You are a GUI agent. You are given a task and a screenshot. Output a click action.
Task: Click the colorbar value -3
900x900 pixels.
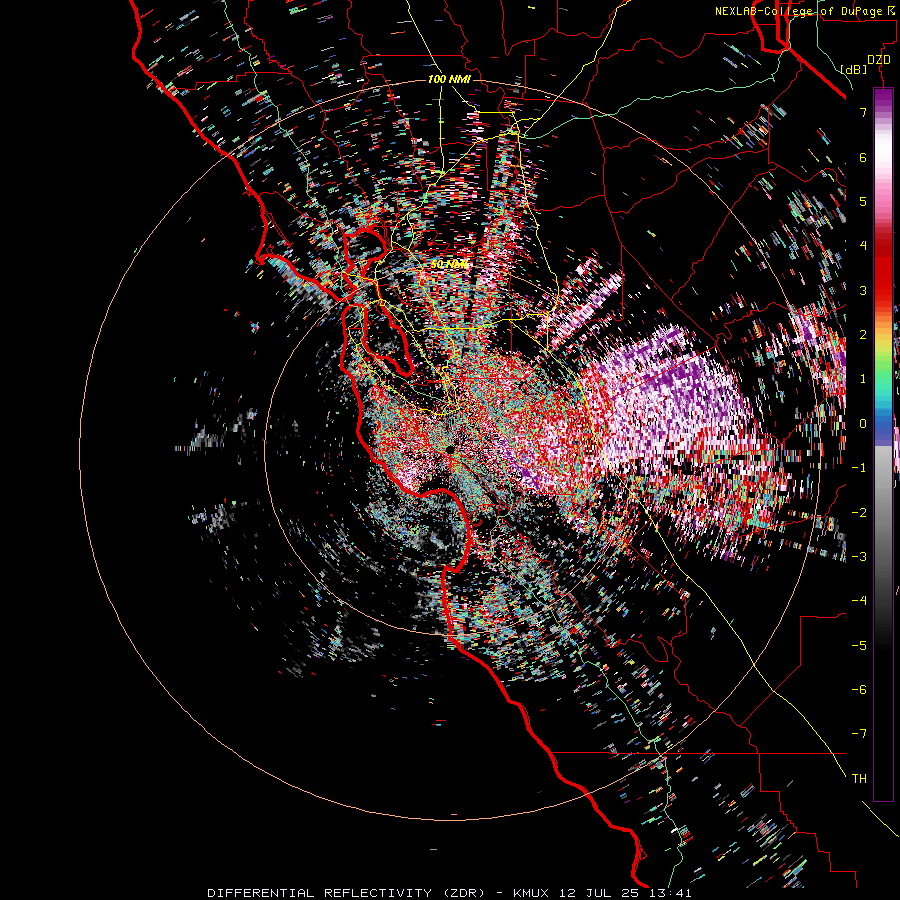[859, 557]
